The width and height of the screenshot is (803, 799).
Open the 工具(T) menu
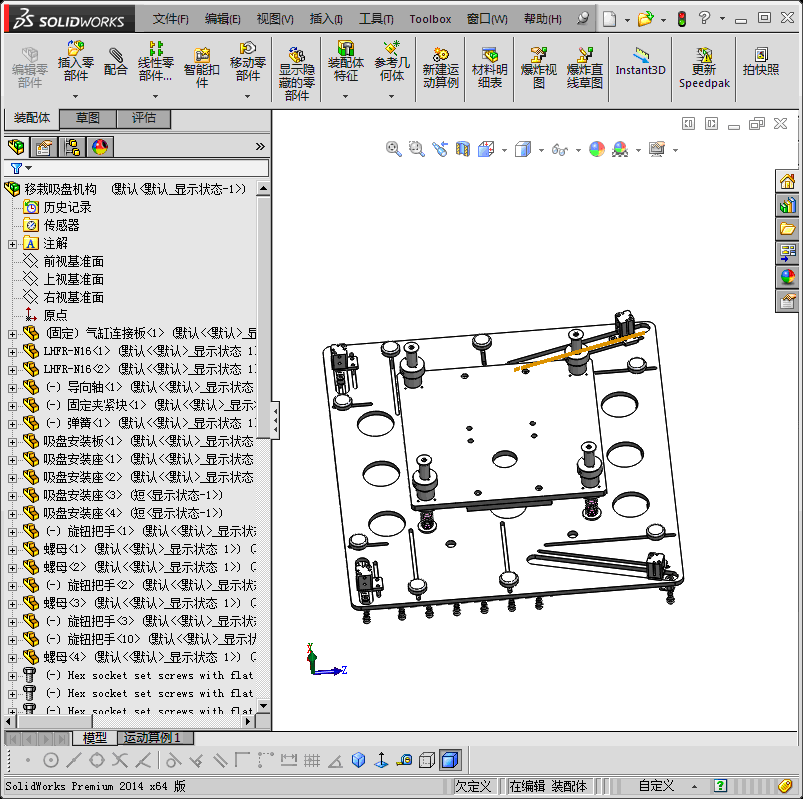coord(376,19)
